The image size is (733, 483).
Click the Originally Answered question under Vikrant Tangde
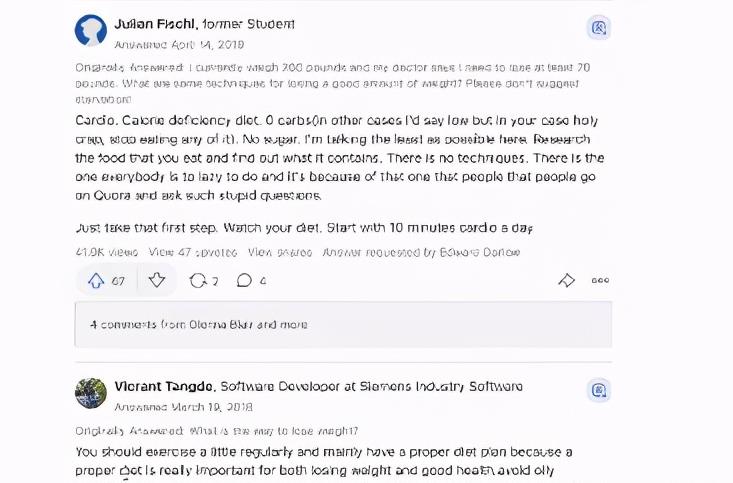point(274,431)
